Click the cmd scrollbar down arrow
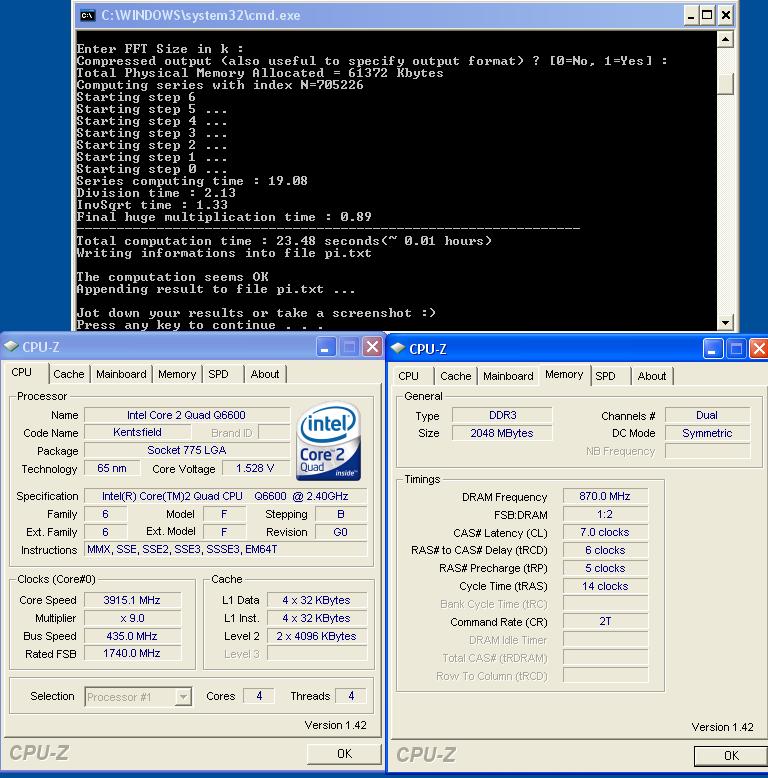Screen dimensions: 768x778 pyautogui.click(x=725, y=323)
